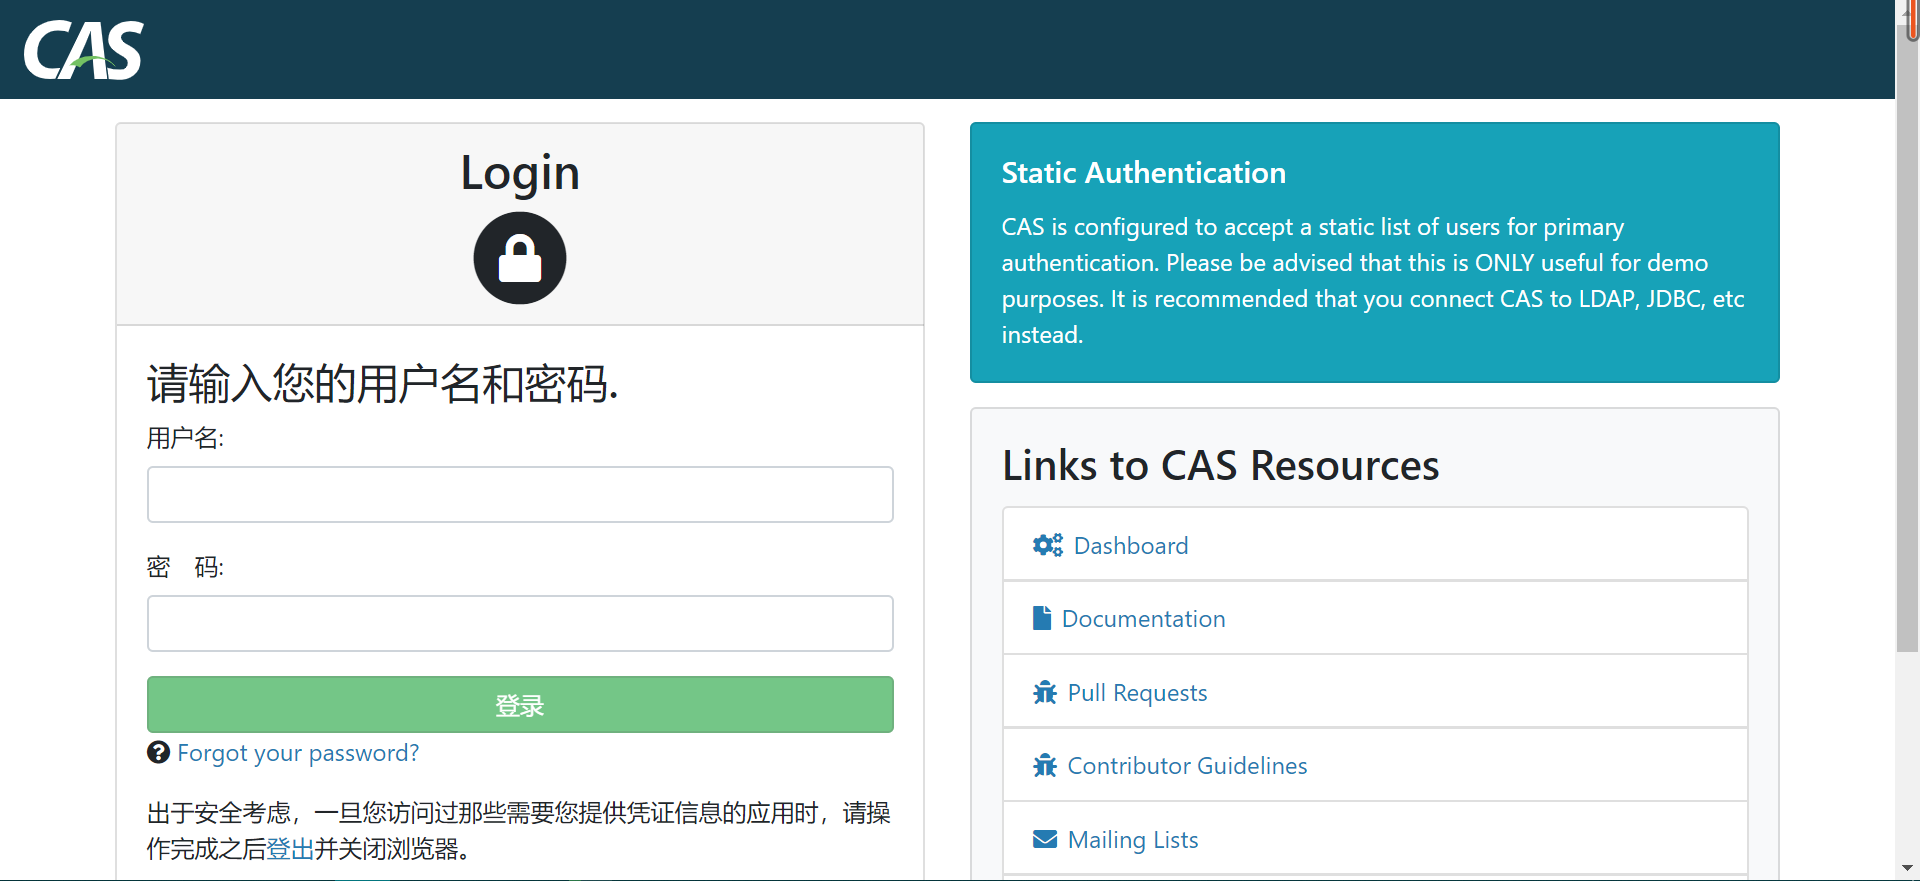This screenshot has height=881, width=1920.
Task: Focus the 密码 password input field
Action: coord(520,623)
